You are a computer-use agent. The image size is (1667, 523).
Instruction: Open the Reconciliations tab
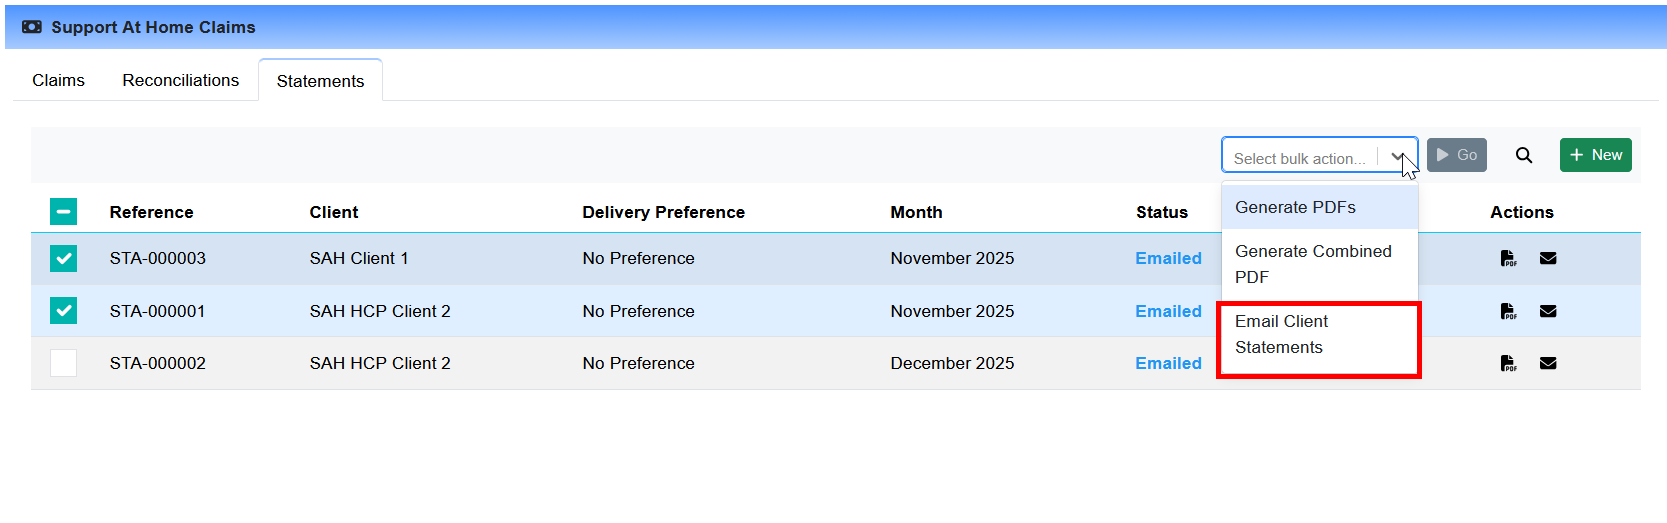point(181,80)
